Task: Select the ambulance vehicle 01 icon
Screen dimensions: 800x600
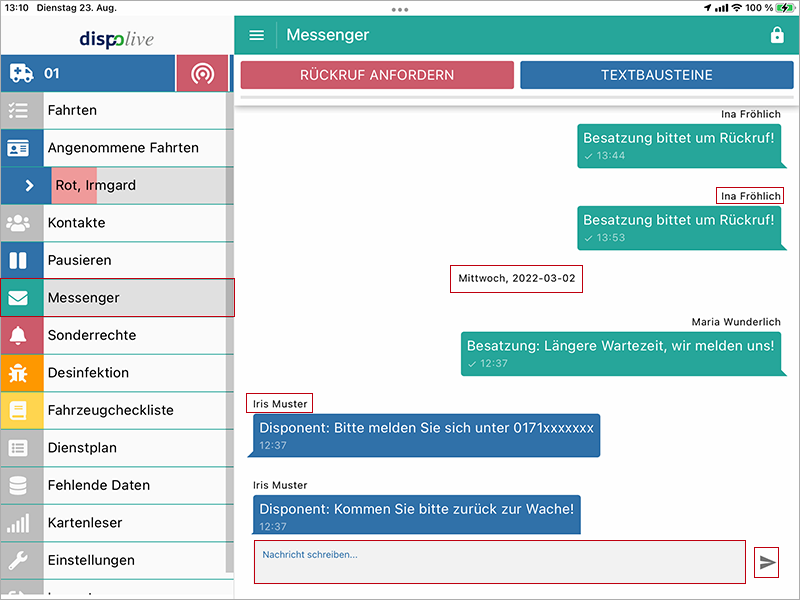Action: click(x=21, y=74)
